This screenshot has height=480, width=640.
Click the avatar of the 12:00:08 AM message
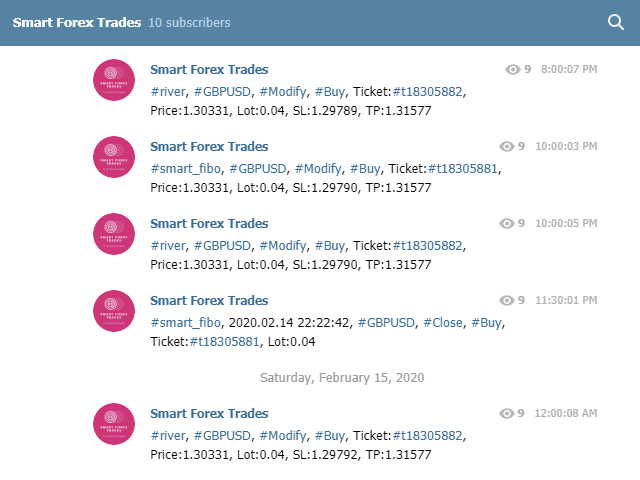tap(114, 424)
